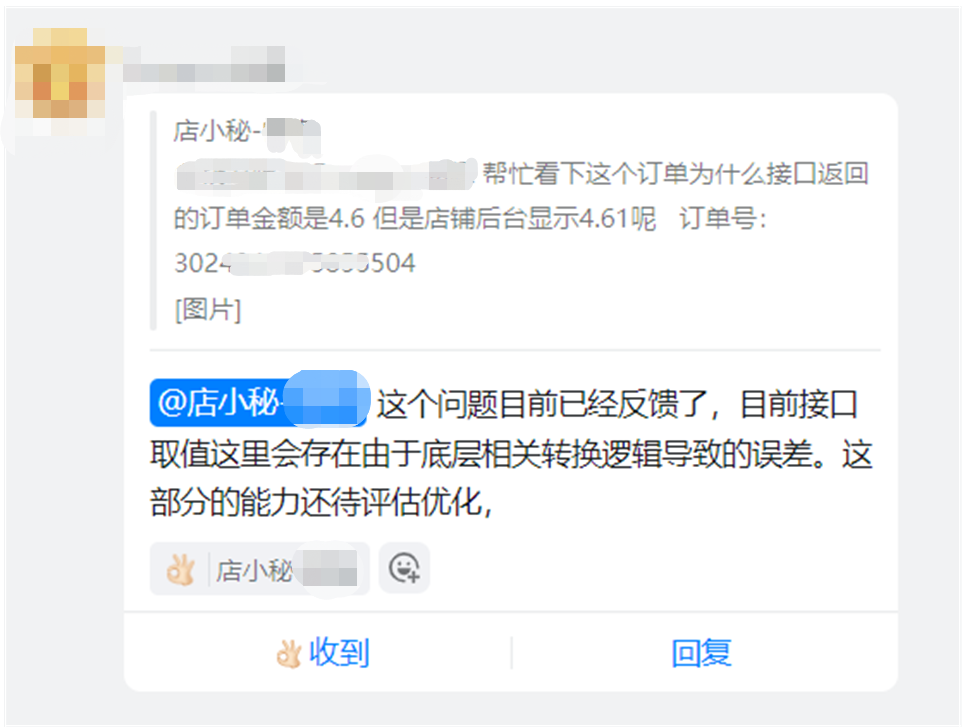
Task: Click the OK hand icon beside 收到
Action: click(288, 654)
